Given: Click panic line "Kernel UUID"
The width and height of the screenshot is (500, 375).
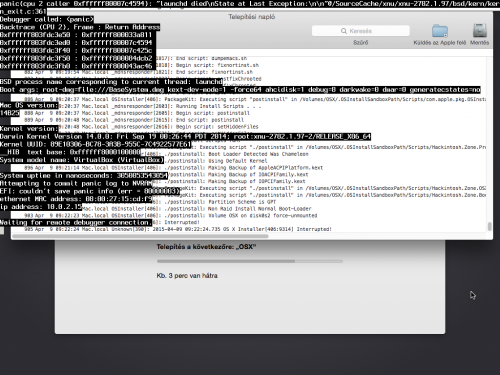Looking at the screenshot, I should coord(96,144).
